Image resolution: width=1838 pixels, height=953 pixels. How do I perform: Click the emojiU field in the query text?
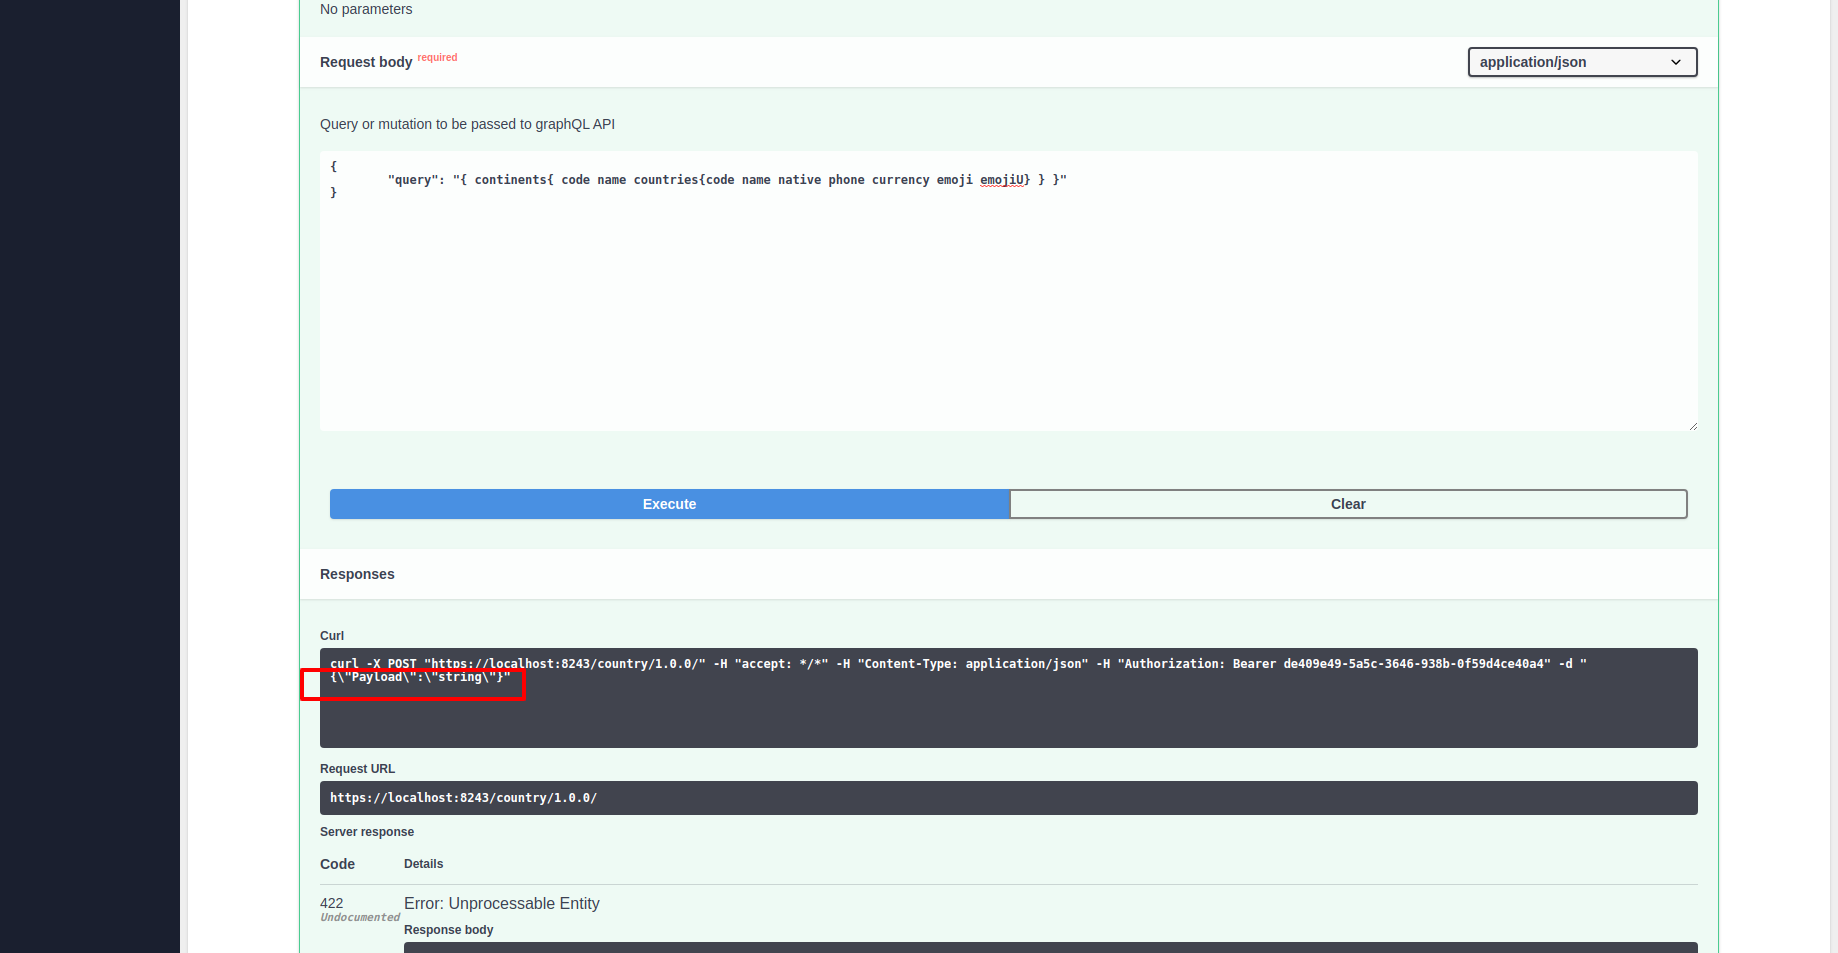click(1003, 180)
